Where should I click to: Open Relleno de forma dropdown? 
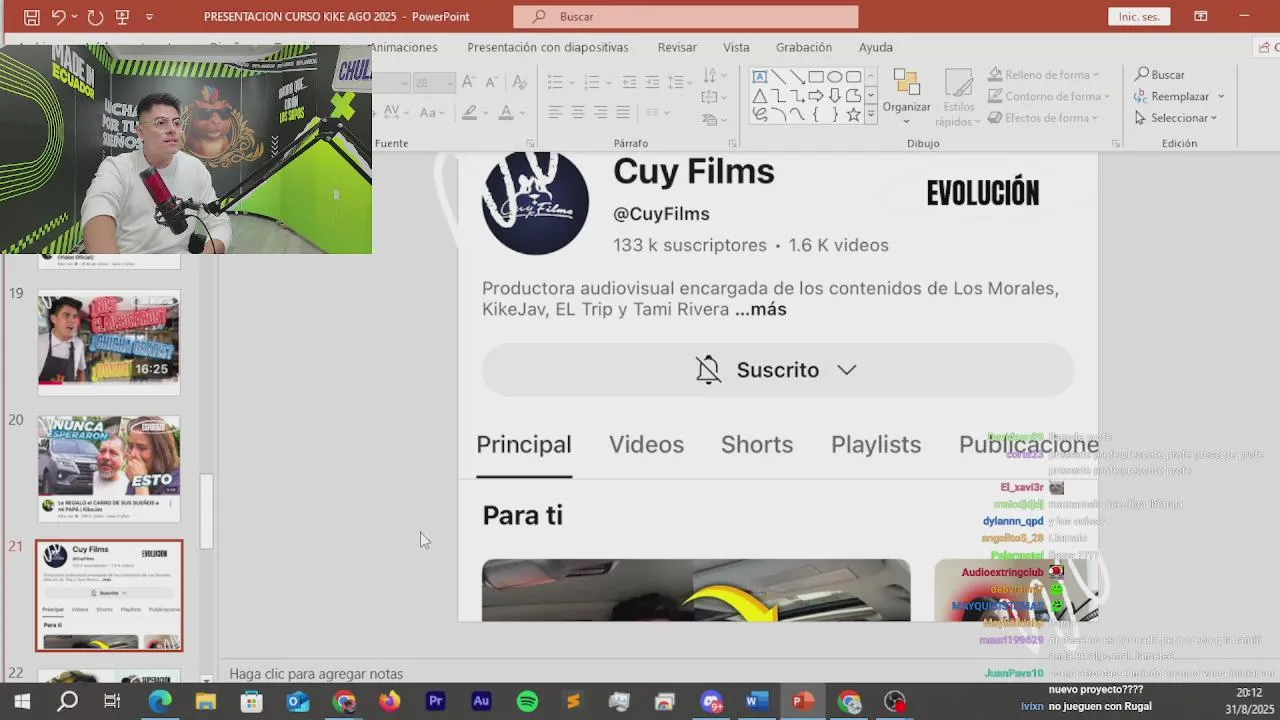[x=1044, y=75]
